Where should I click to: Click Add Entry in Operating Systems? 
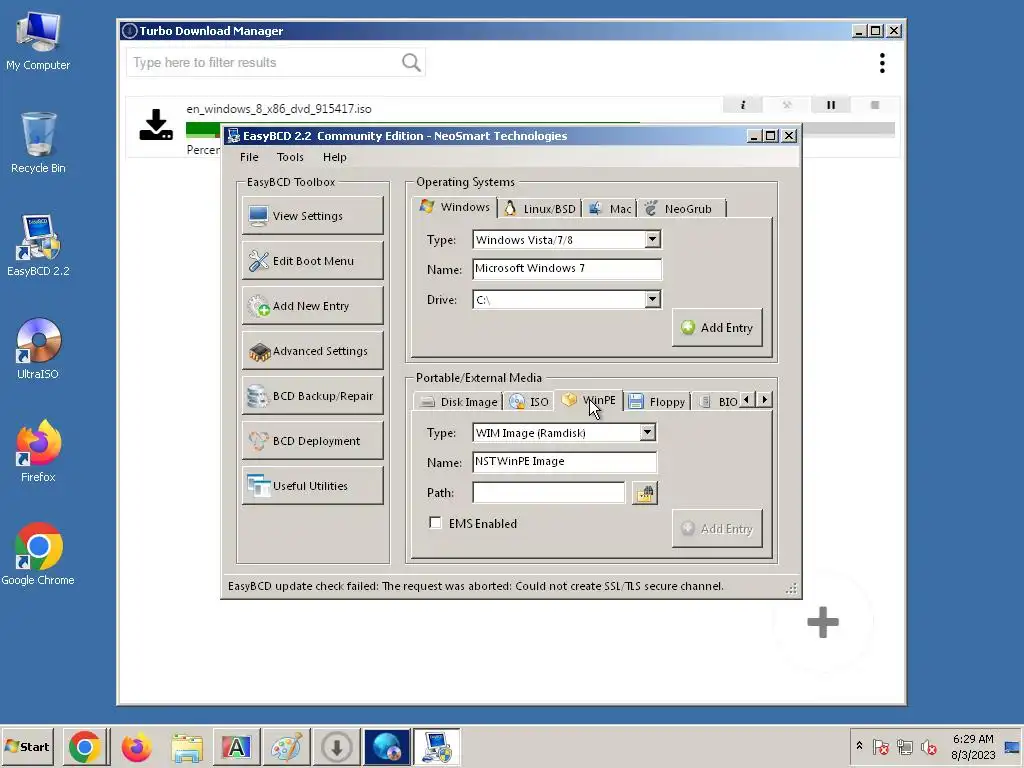click(x=717, y=328)
